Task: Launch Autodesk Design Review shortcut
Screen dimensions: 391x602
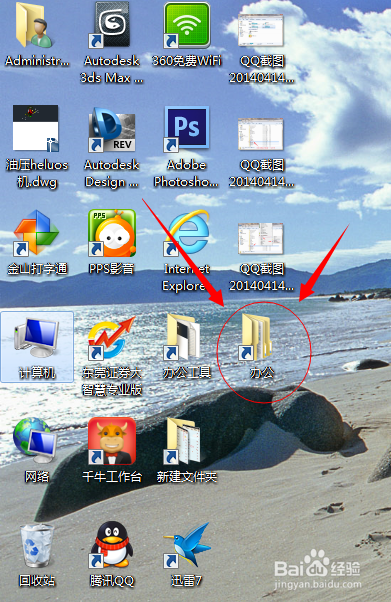Action: 111,129
